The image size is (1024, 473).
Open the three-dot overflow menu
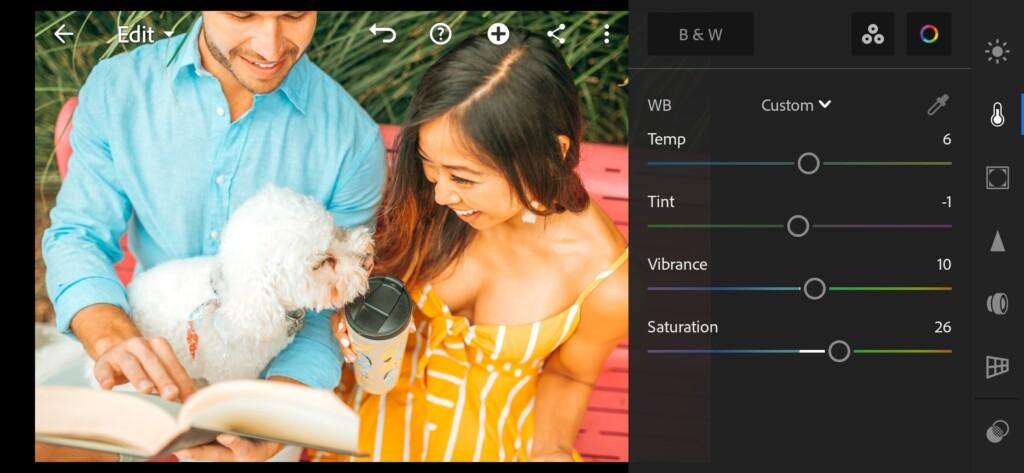[607, 34]
